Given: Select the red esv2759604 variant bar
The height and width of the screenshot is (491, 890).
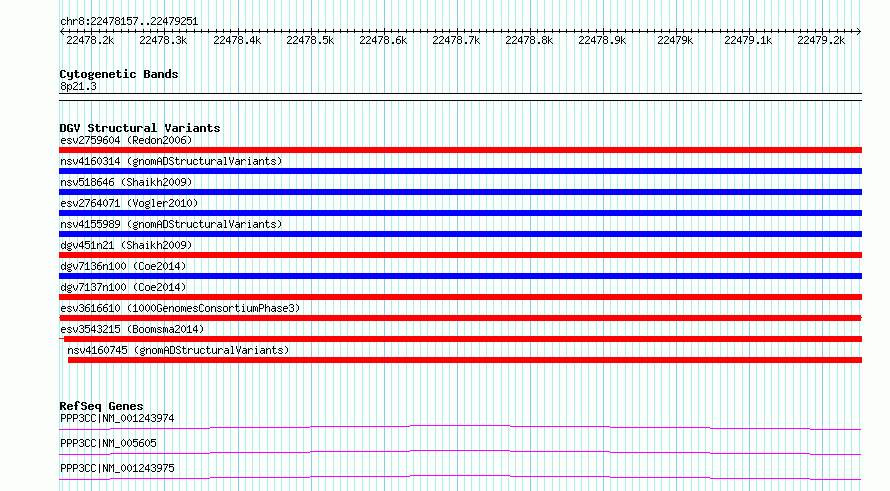Looking at the screenshot, I should [460, 150].
